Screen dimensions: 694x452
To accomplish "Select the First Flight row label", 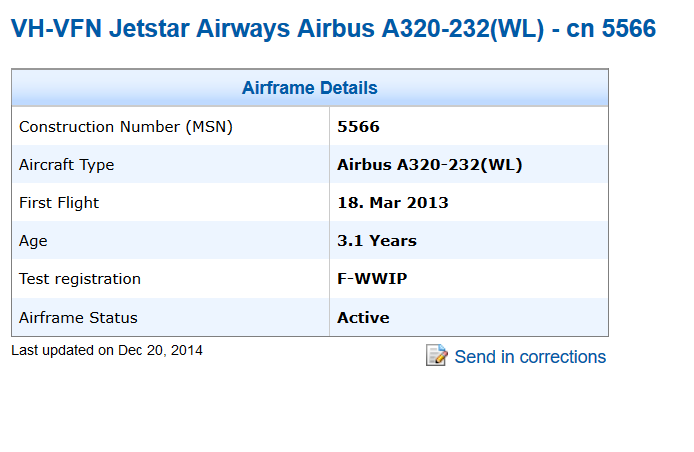I will click(59, 203).
